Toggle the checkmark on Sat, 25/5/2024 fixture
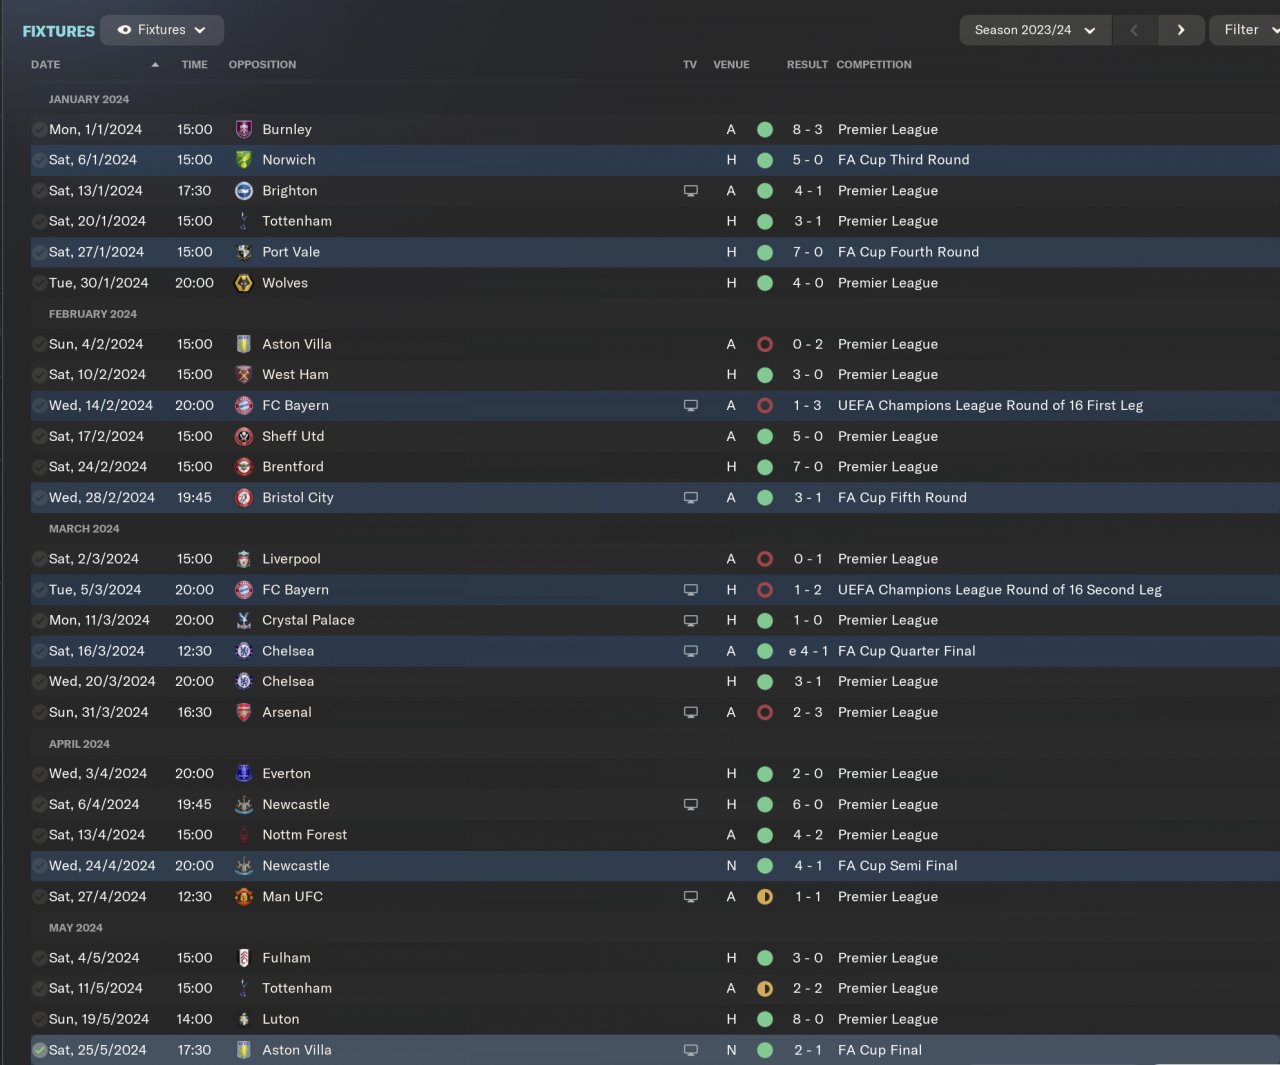1280x1065 pixels. (x=39, y=1050)
